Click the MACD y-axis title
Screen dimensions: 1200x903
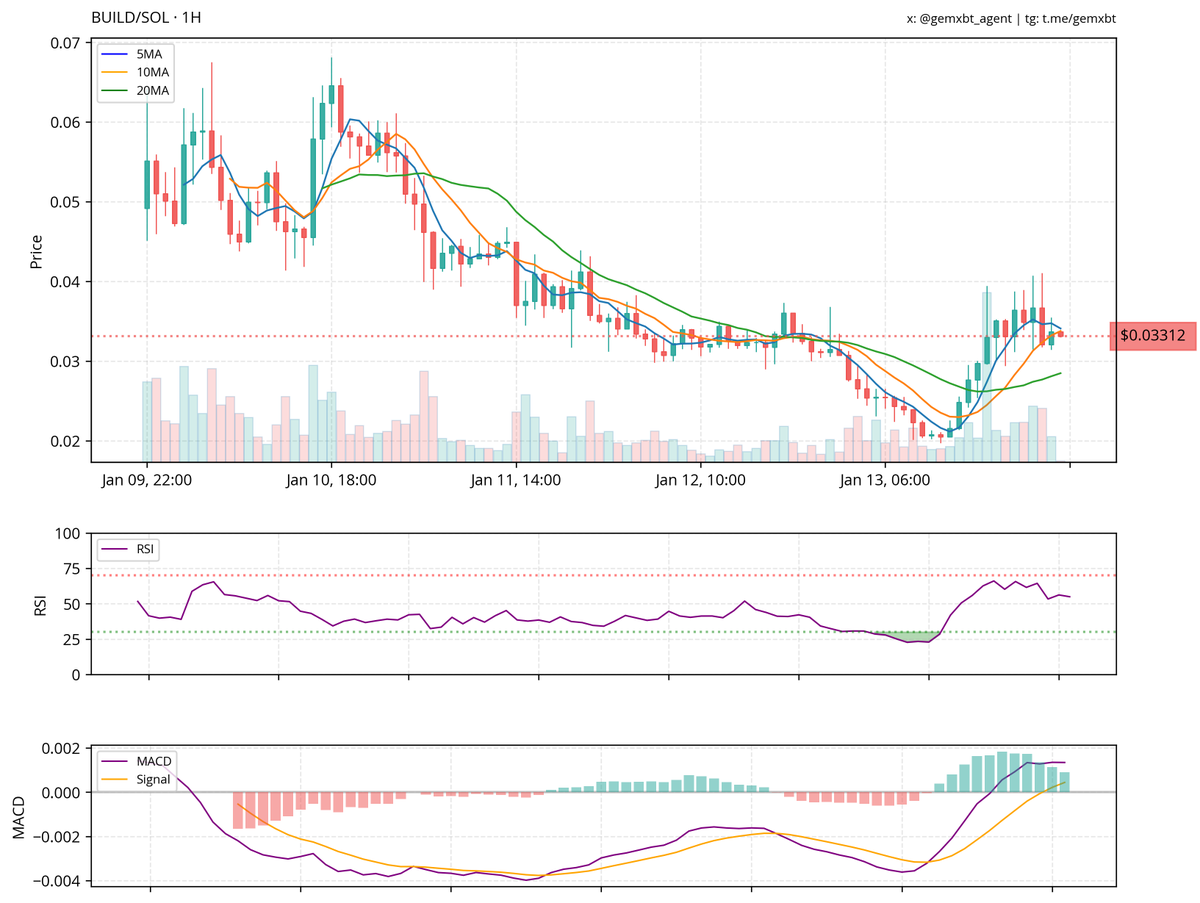(x=19, y=815)
